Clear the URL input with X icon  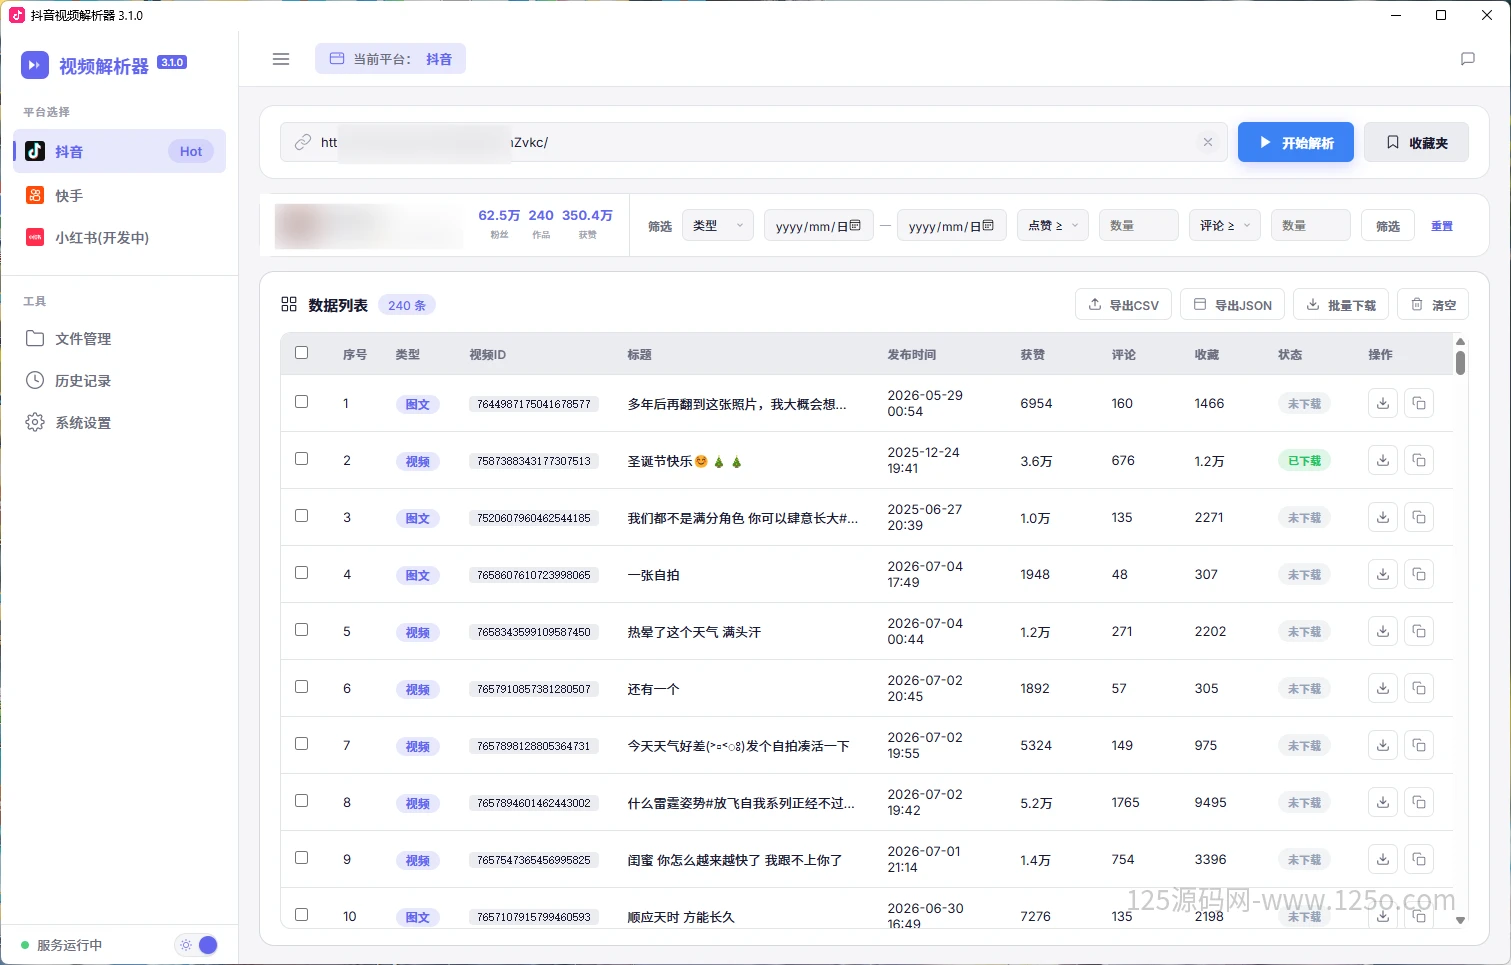pos(1208,142)
